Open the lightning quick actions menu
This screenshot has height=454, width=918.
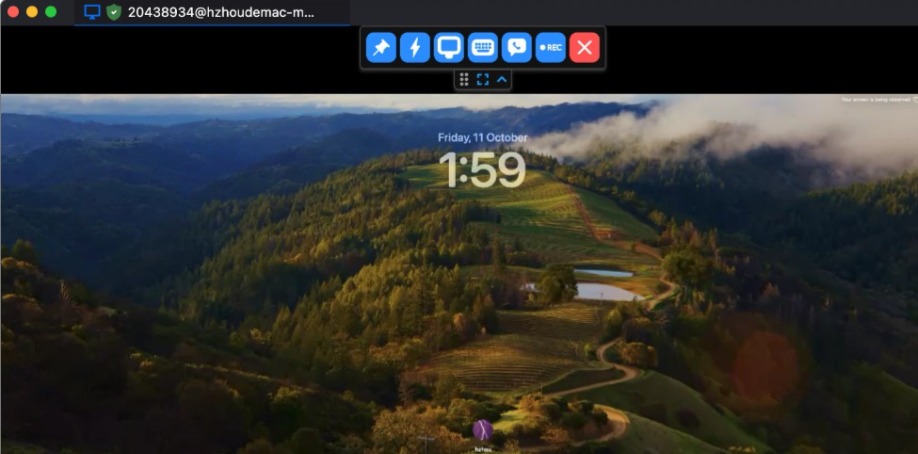415,47
